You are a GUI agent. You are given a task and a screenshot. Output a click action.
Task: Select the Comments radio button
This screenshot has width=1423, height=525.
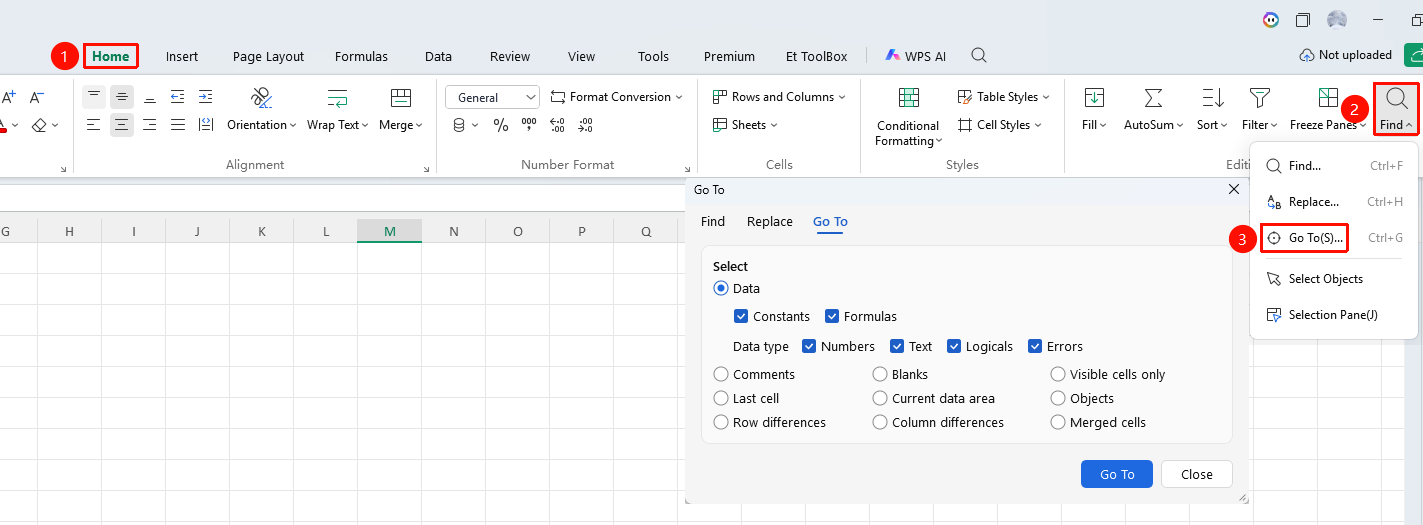click(x=721, y=374)
